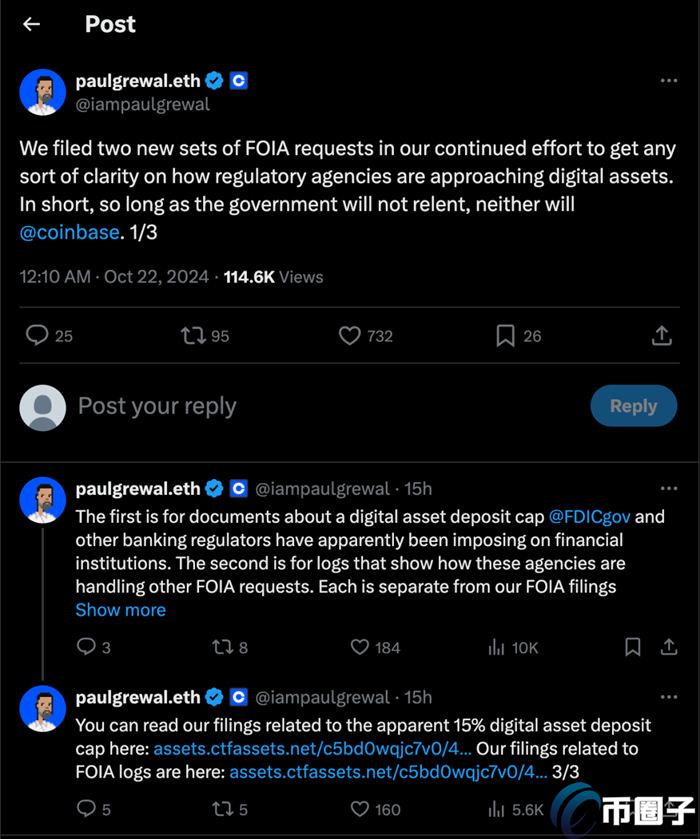This screenshot has width=700, height=839.
Task: Repost the reply with 8 reposts
Action: (222, 648)
